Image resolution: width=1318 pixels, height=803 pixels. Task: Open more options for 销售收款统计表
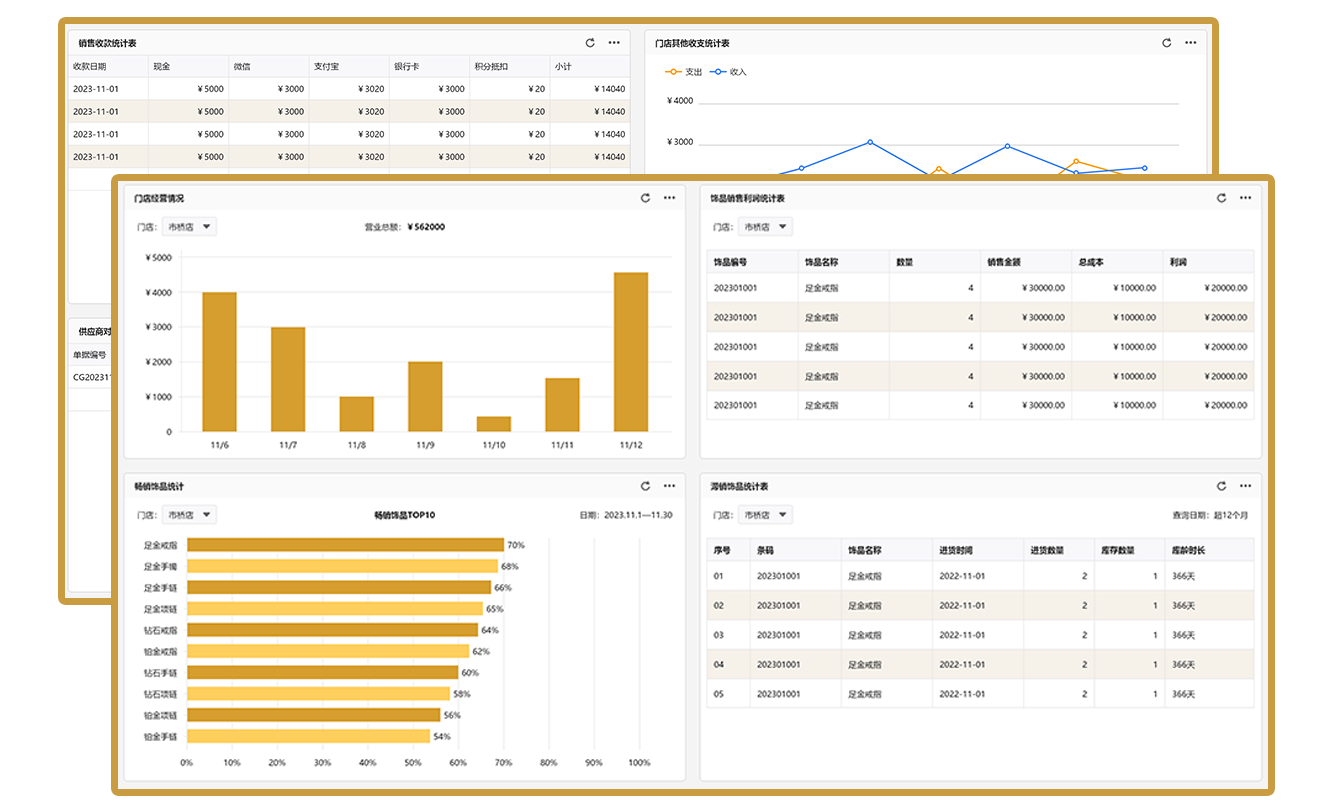pos(614,43)
